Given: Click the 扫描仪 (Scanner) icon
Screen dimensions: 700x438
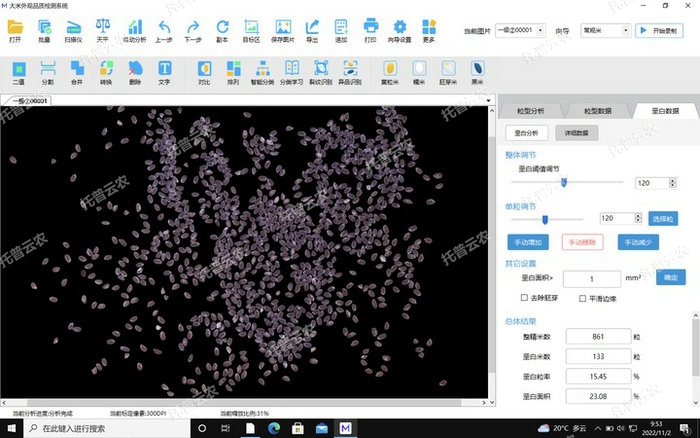Looking at the screenshot, I should [x=73, y=26].
